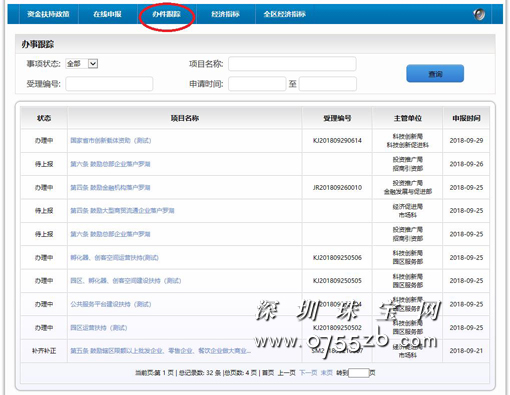The height and width of the screenshot is (395, 510).
Task: Click the 状态 column header
Action: click(x=44, y=118)
